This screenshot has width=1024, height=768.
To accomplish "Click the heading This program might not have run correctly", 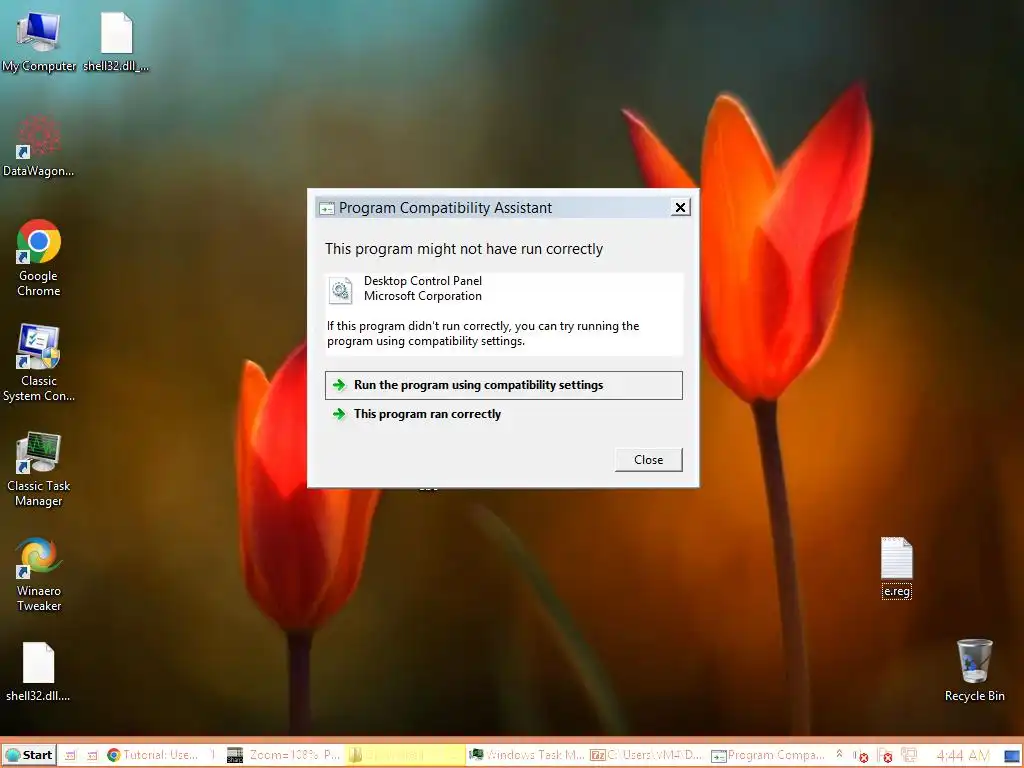I will click(x=464, y=249).
